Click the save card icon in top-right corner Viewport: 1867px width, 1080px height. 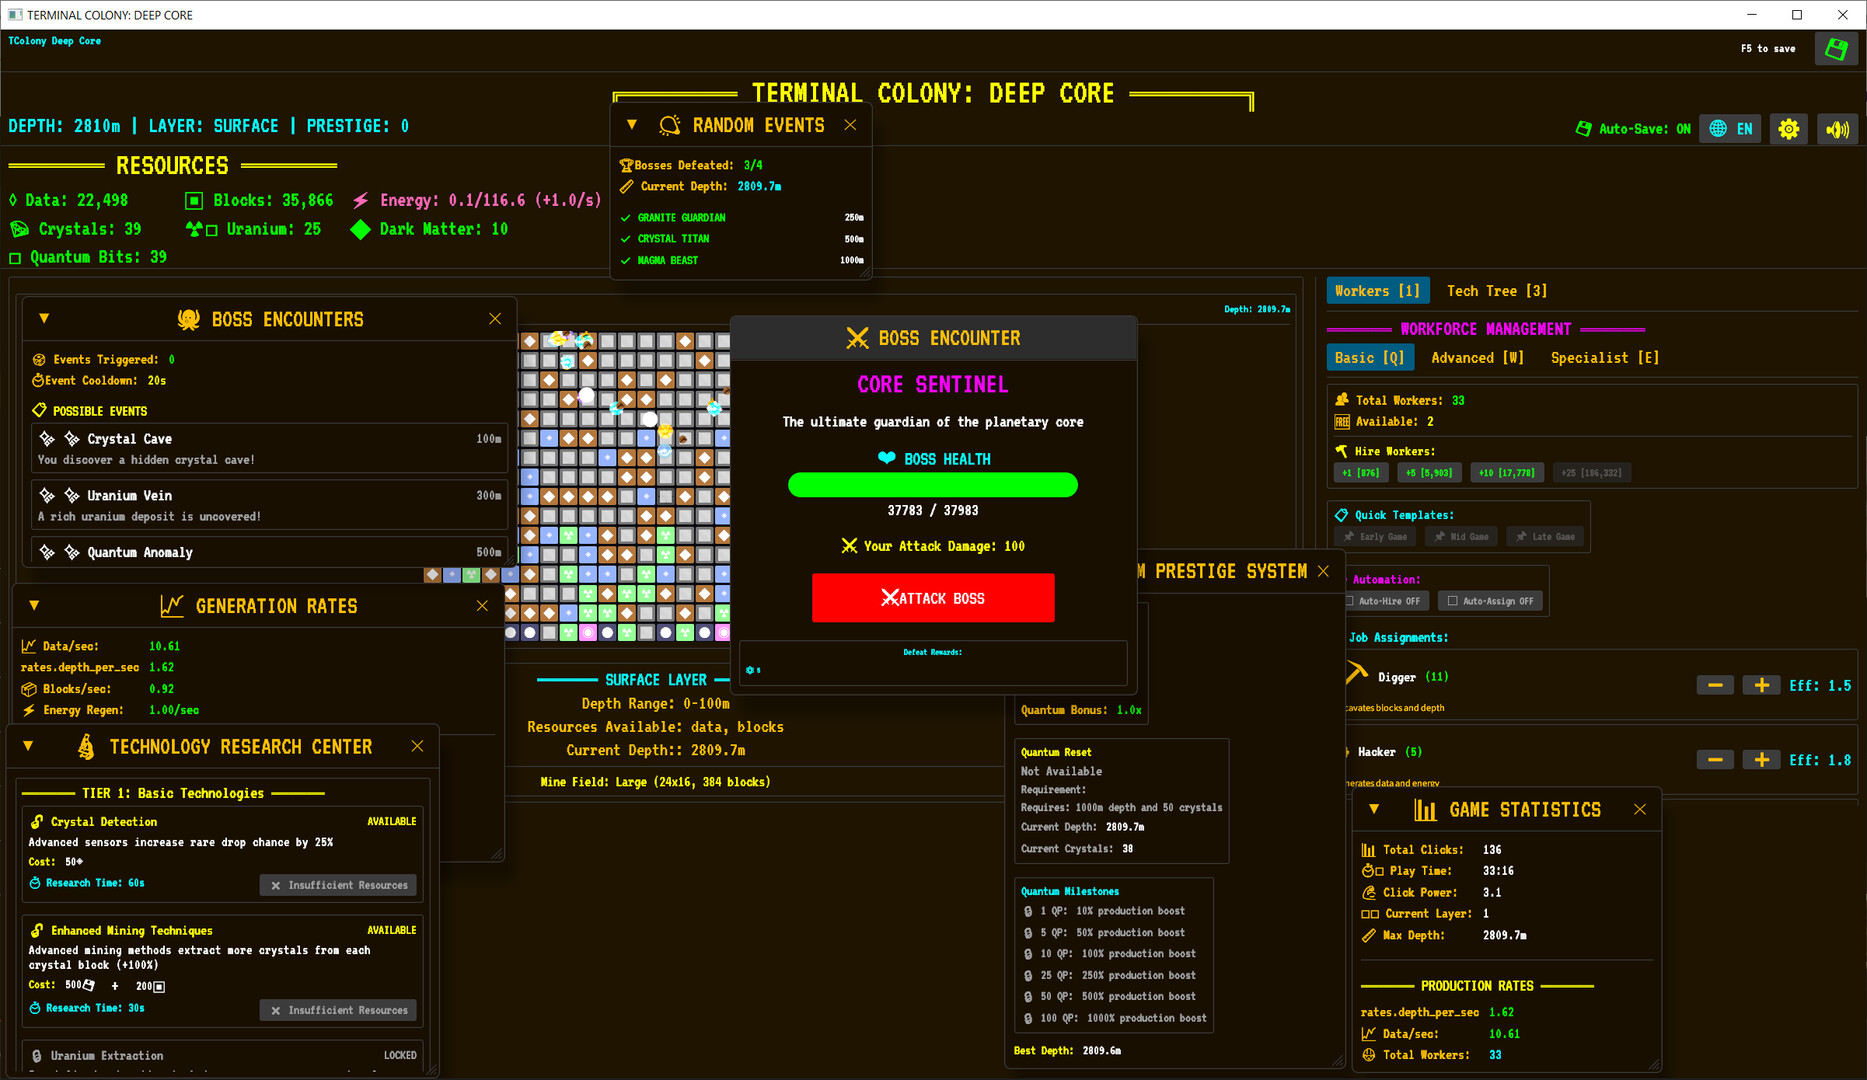tap(1836, 48)
